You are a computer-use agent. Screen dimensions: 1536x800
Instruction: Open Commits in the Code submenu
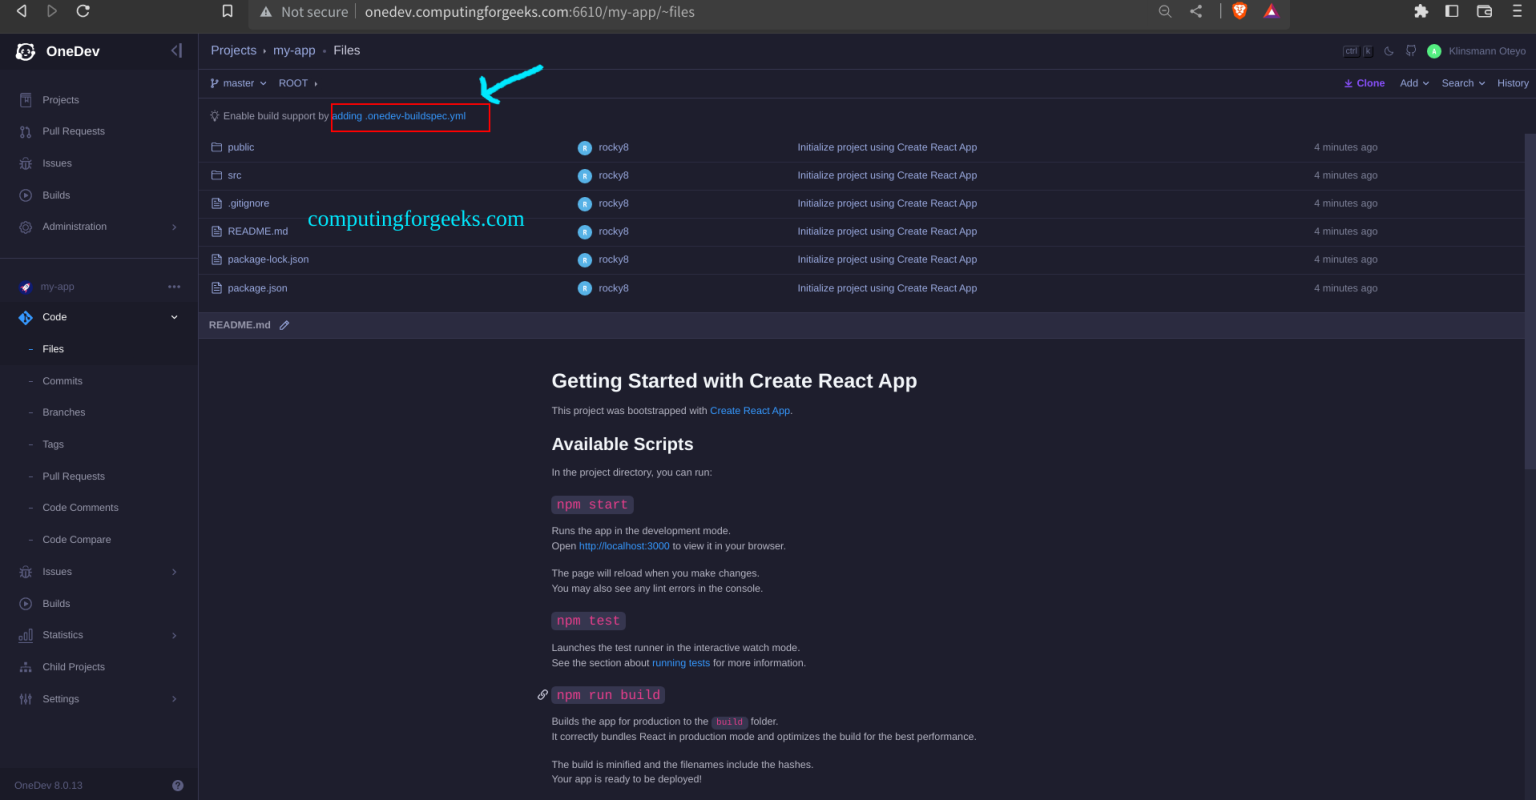pos(62,381)
